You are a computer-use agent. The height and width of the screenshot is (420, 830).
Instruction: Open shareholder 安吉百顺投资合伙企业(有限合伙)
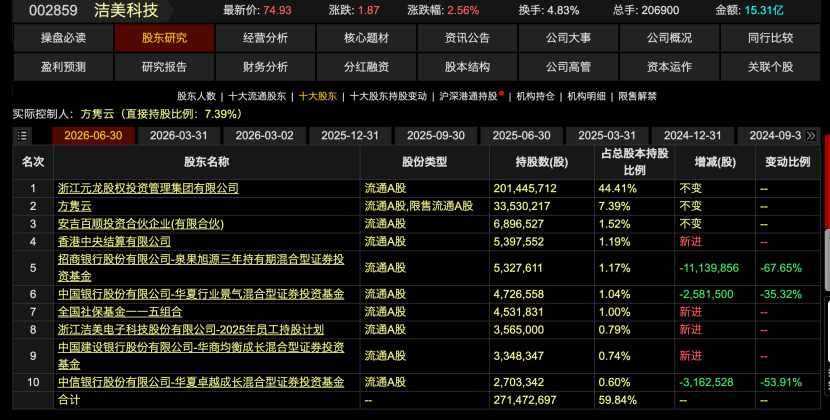pos(141,224)
